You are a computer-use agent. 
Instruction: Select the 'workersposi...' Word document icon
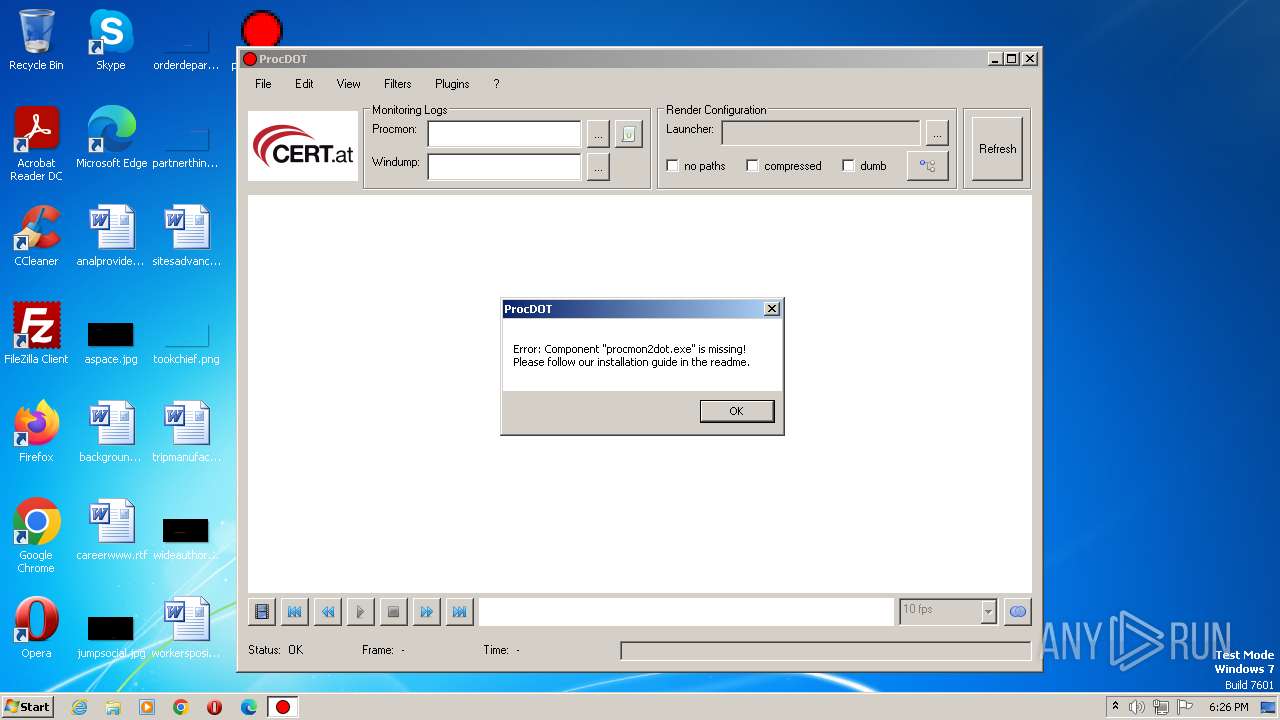[x=186, y=628]
